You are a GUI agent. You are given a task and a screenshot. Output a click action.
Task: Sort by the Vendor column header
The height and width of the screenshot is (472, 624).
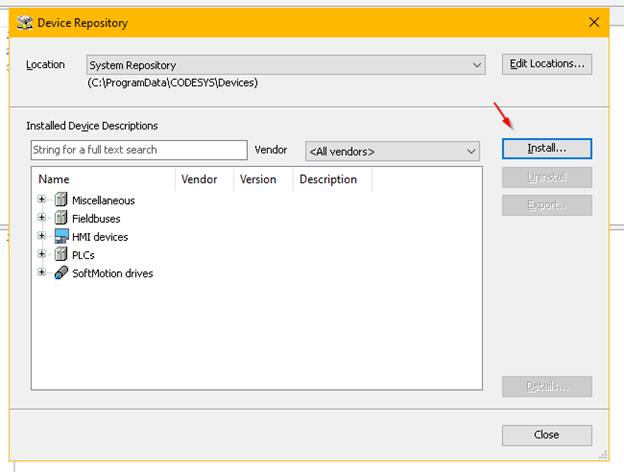tap(205, 179)
